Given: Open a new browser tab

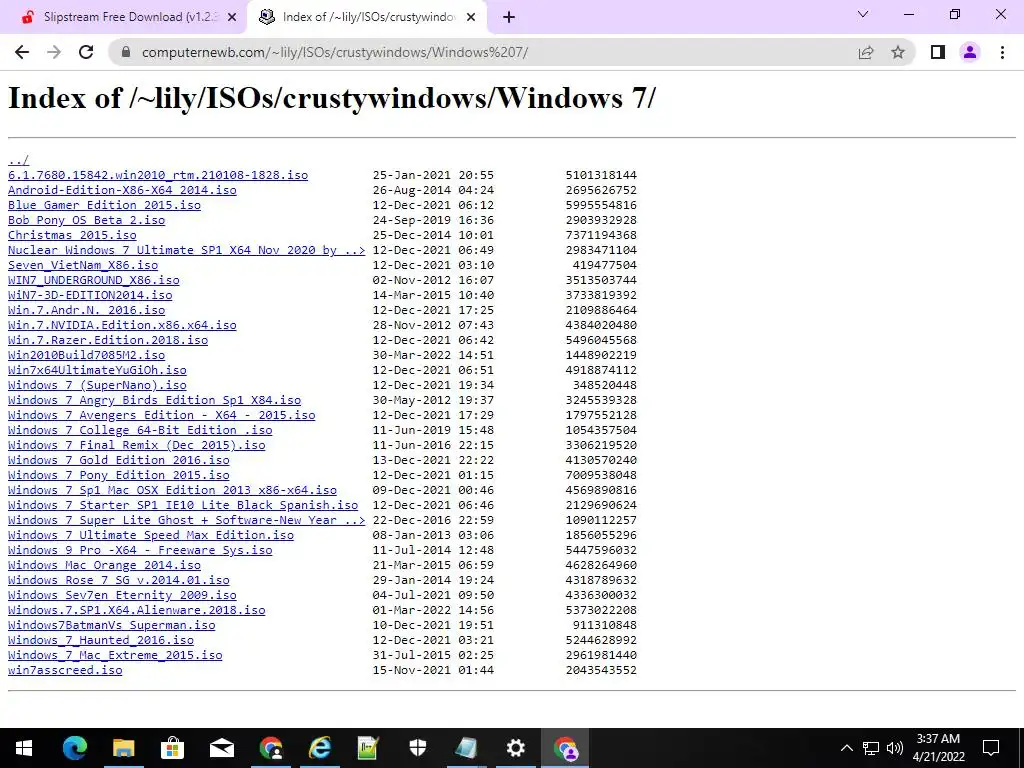Looking at the screenshot, I should [509, 17].
